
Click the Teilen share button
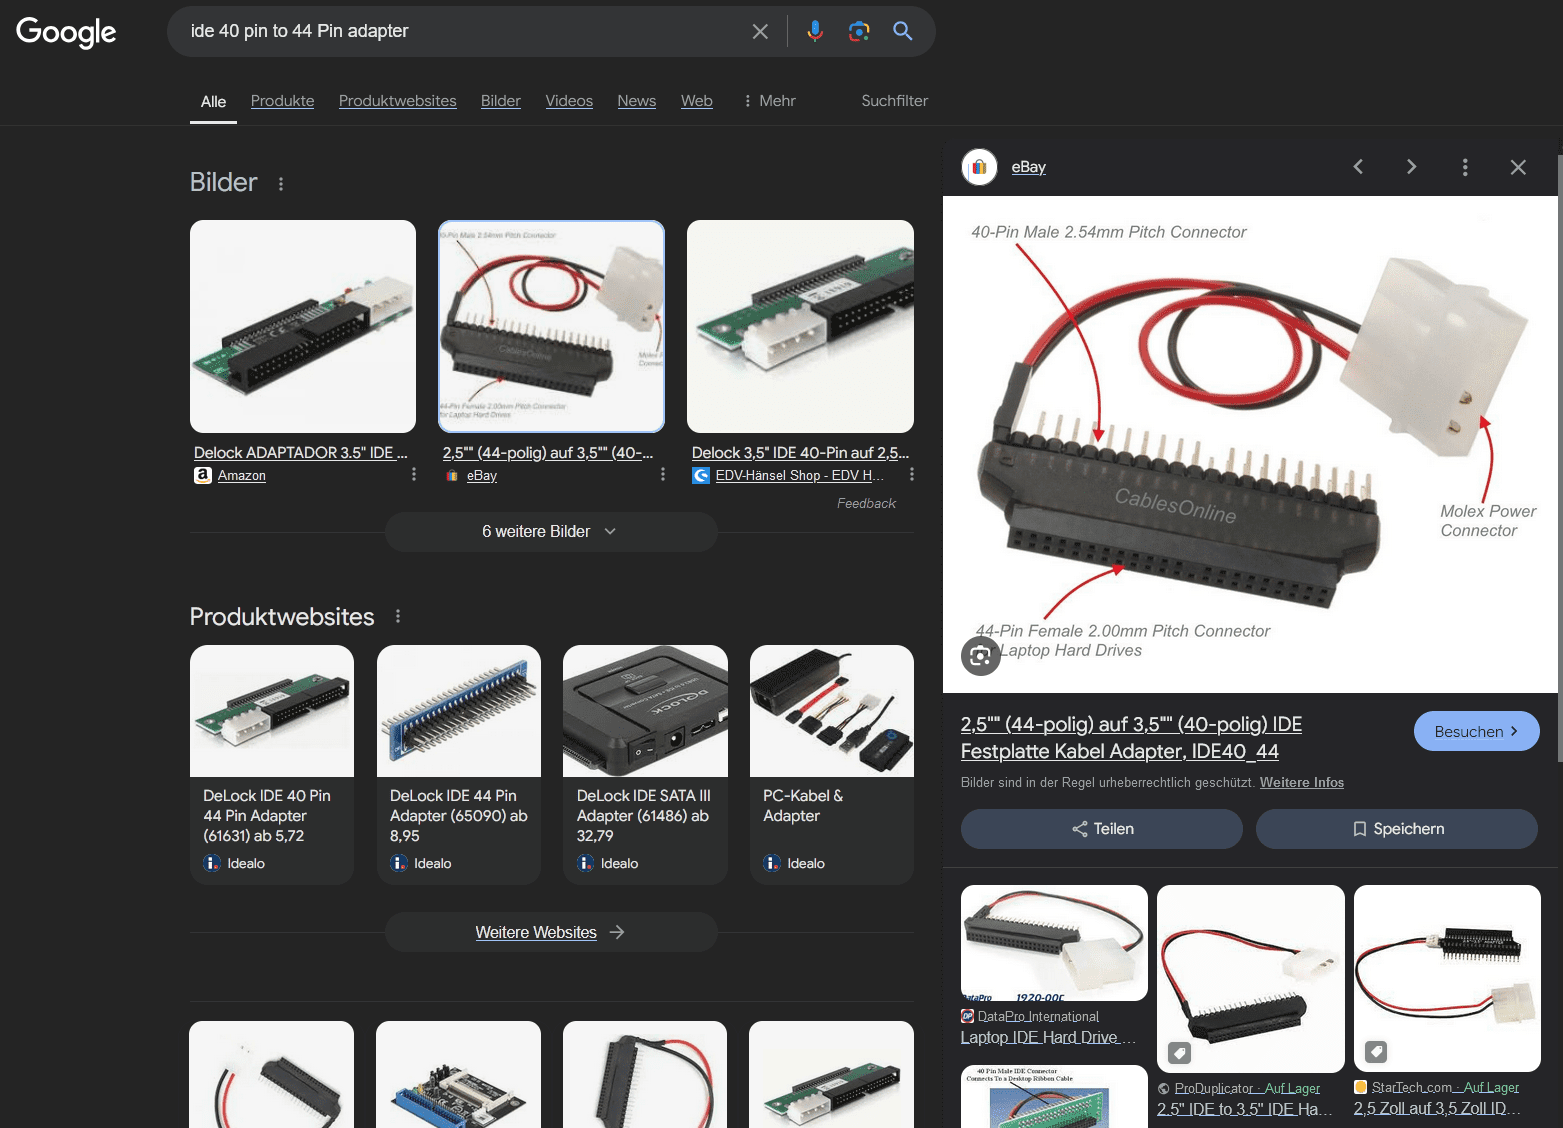(1102, 829)
